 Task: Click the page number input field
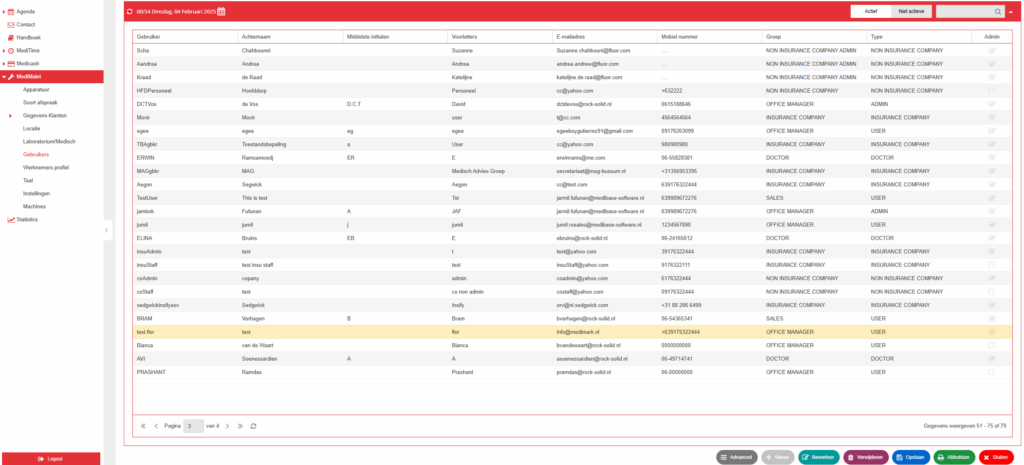tap(193, 426)
